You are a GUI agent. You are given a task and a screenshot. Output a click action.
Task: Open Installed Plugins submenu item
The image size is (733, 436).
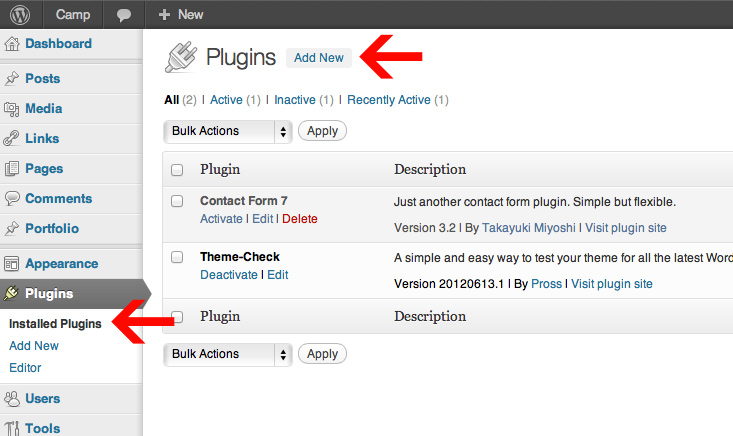(55, 324)
